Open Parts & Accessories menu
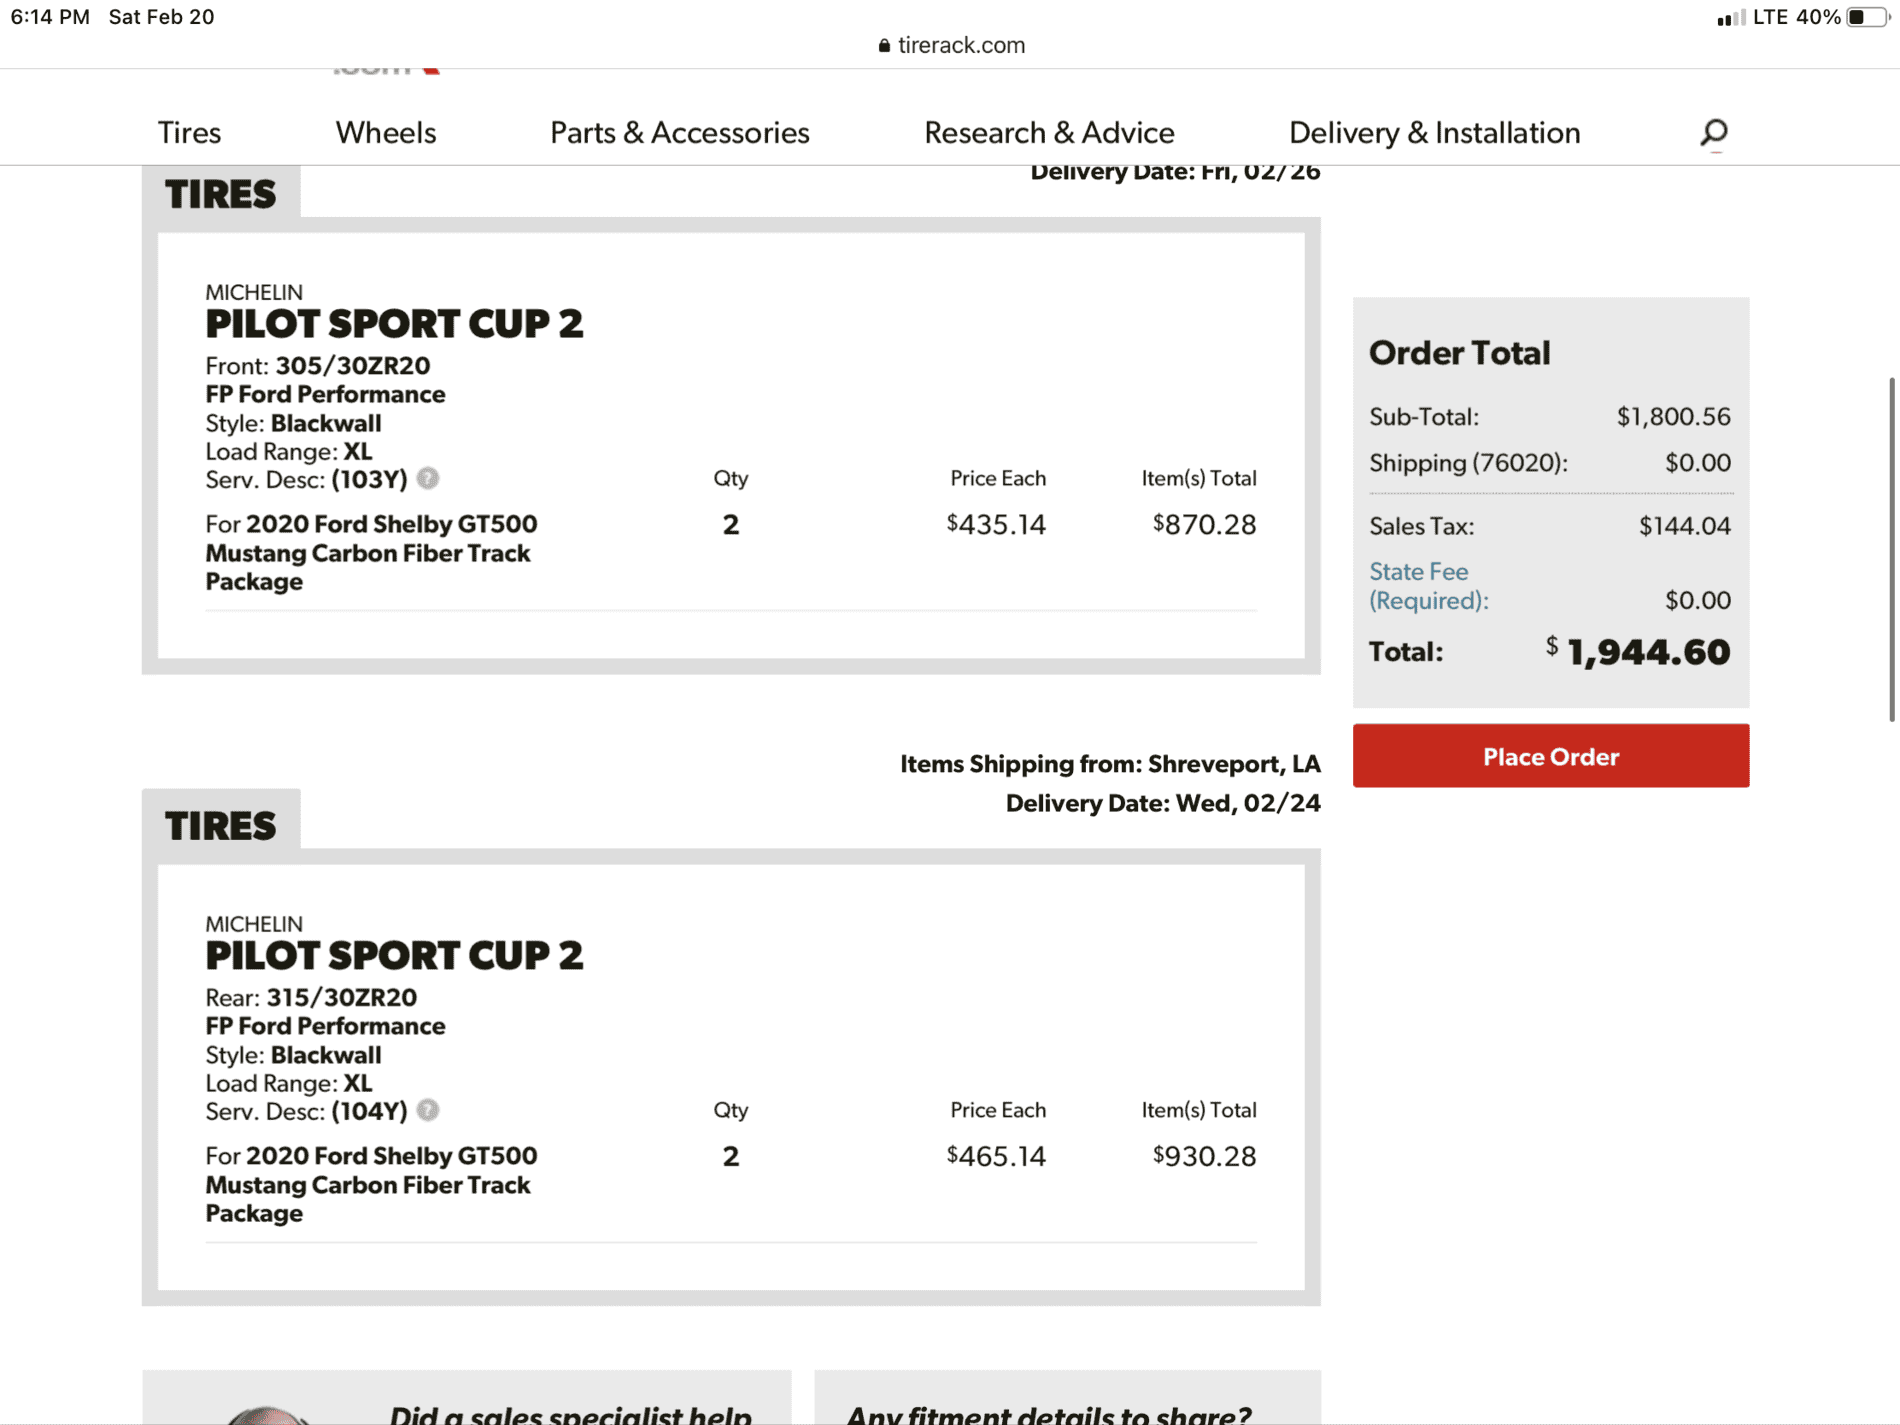 pos(680,133)
